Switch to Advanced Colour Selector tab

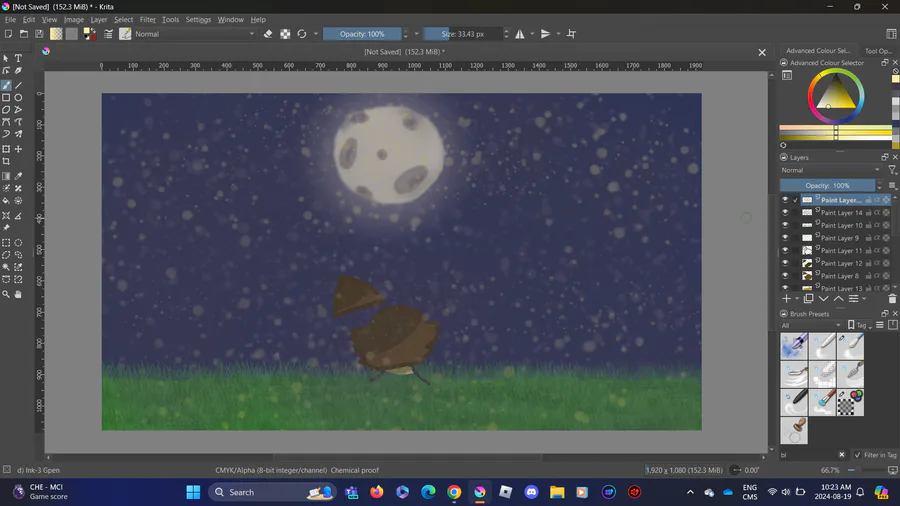click(818, 50)
